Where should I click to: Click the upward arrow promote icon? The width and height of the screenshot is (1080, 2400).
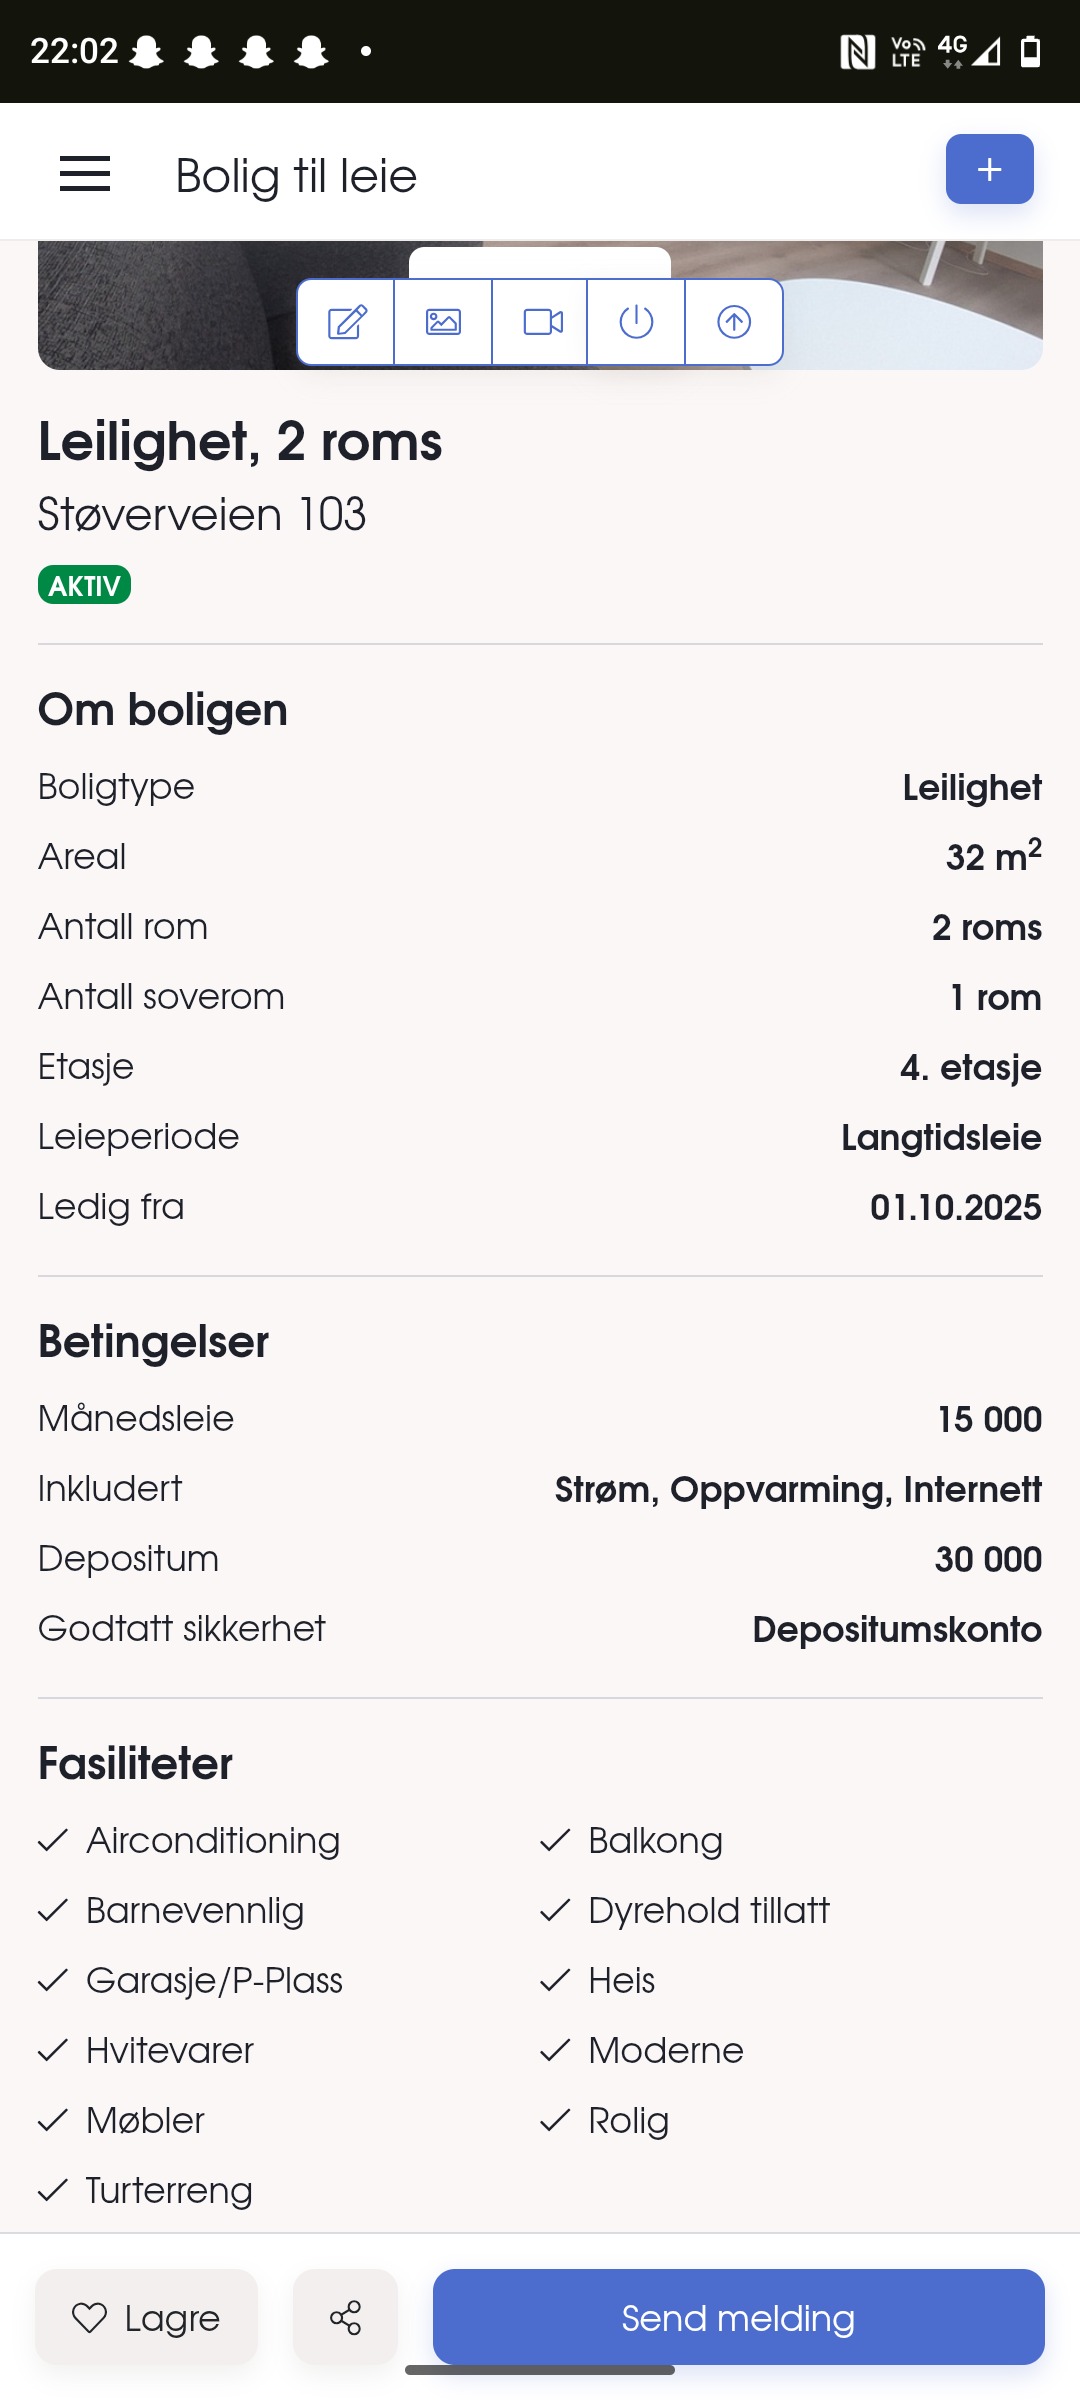(x=734, y=322)
